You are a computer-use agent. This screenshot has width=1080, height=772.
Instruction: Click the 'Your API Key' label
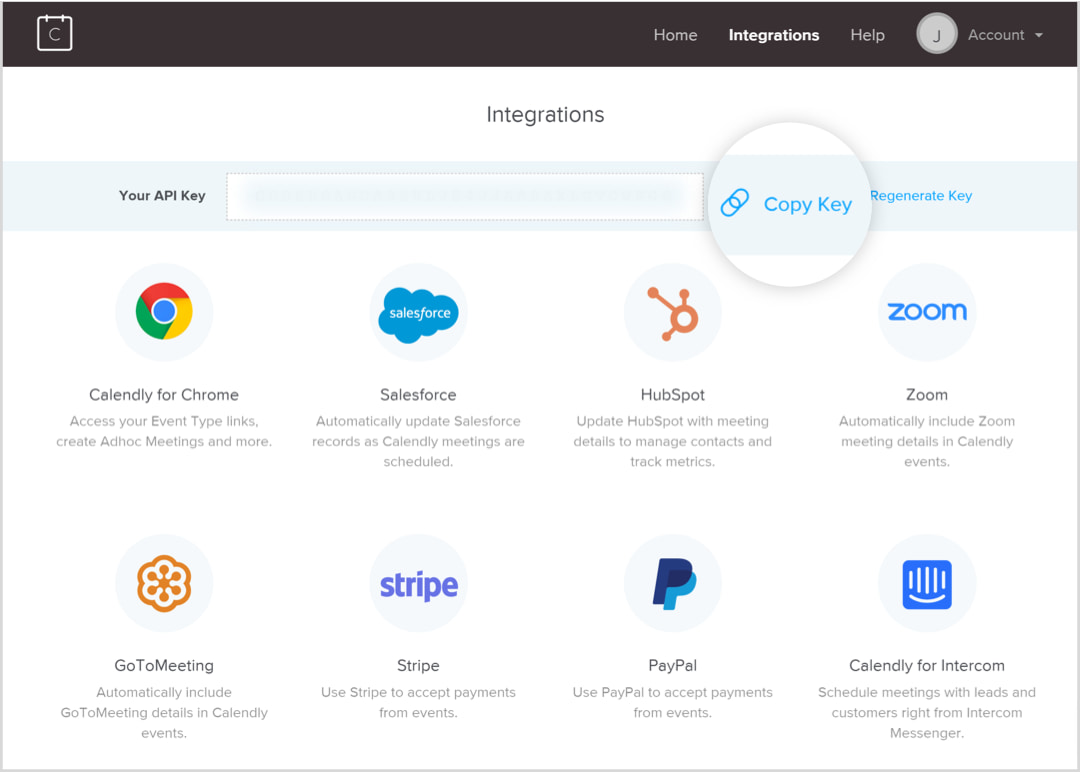(162, 196)
